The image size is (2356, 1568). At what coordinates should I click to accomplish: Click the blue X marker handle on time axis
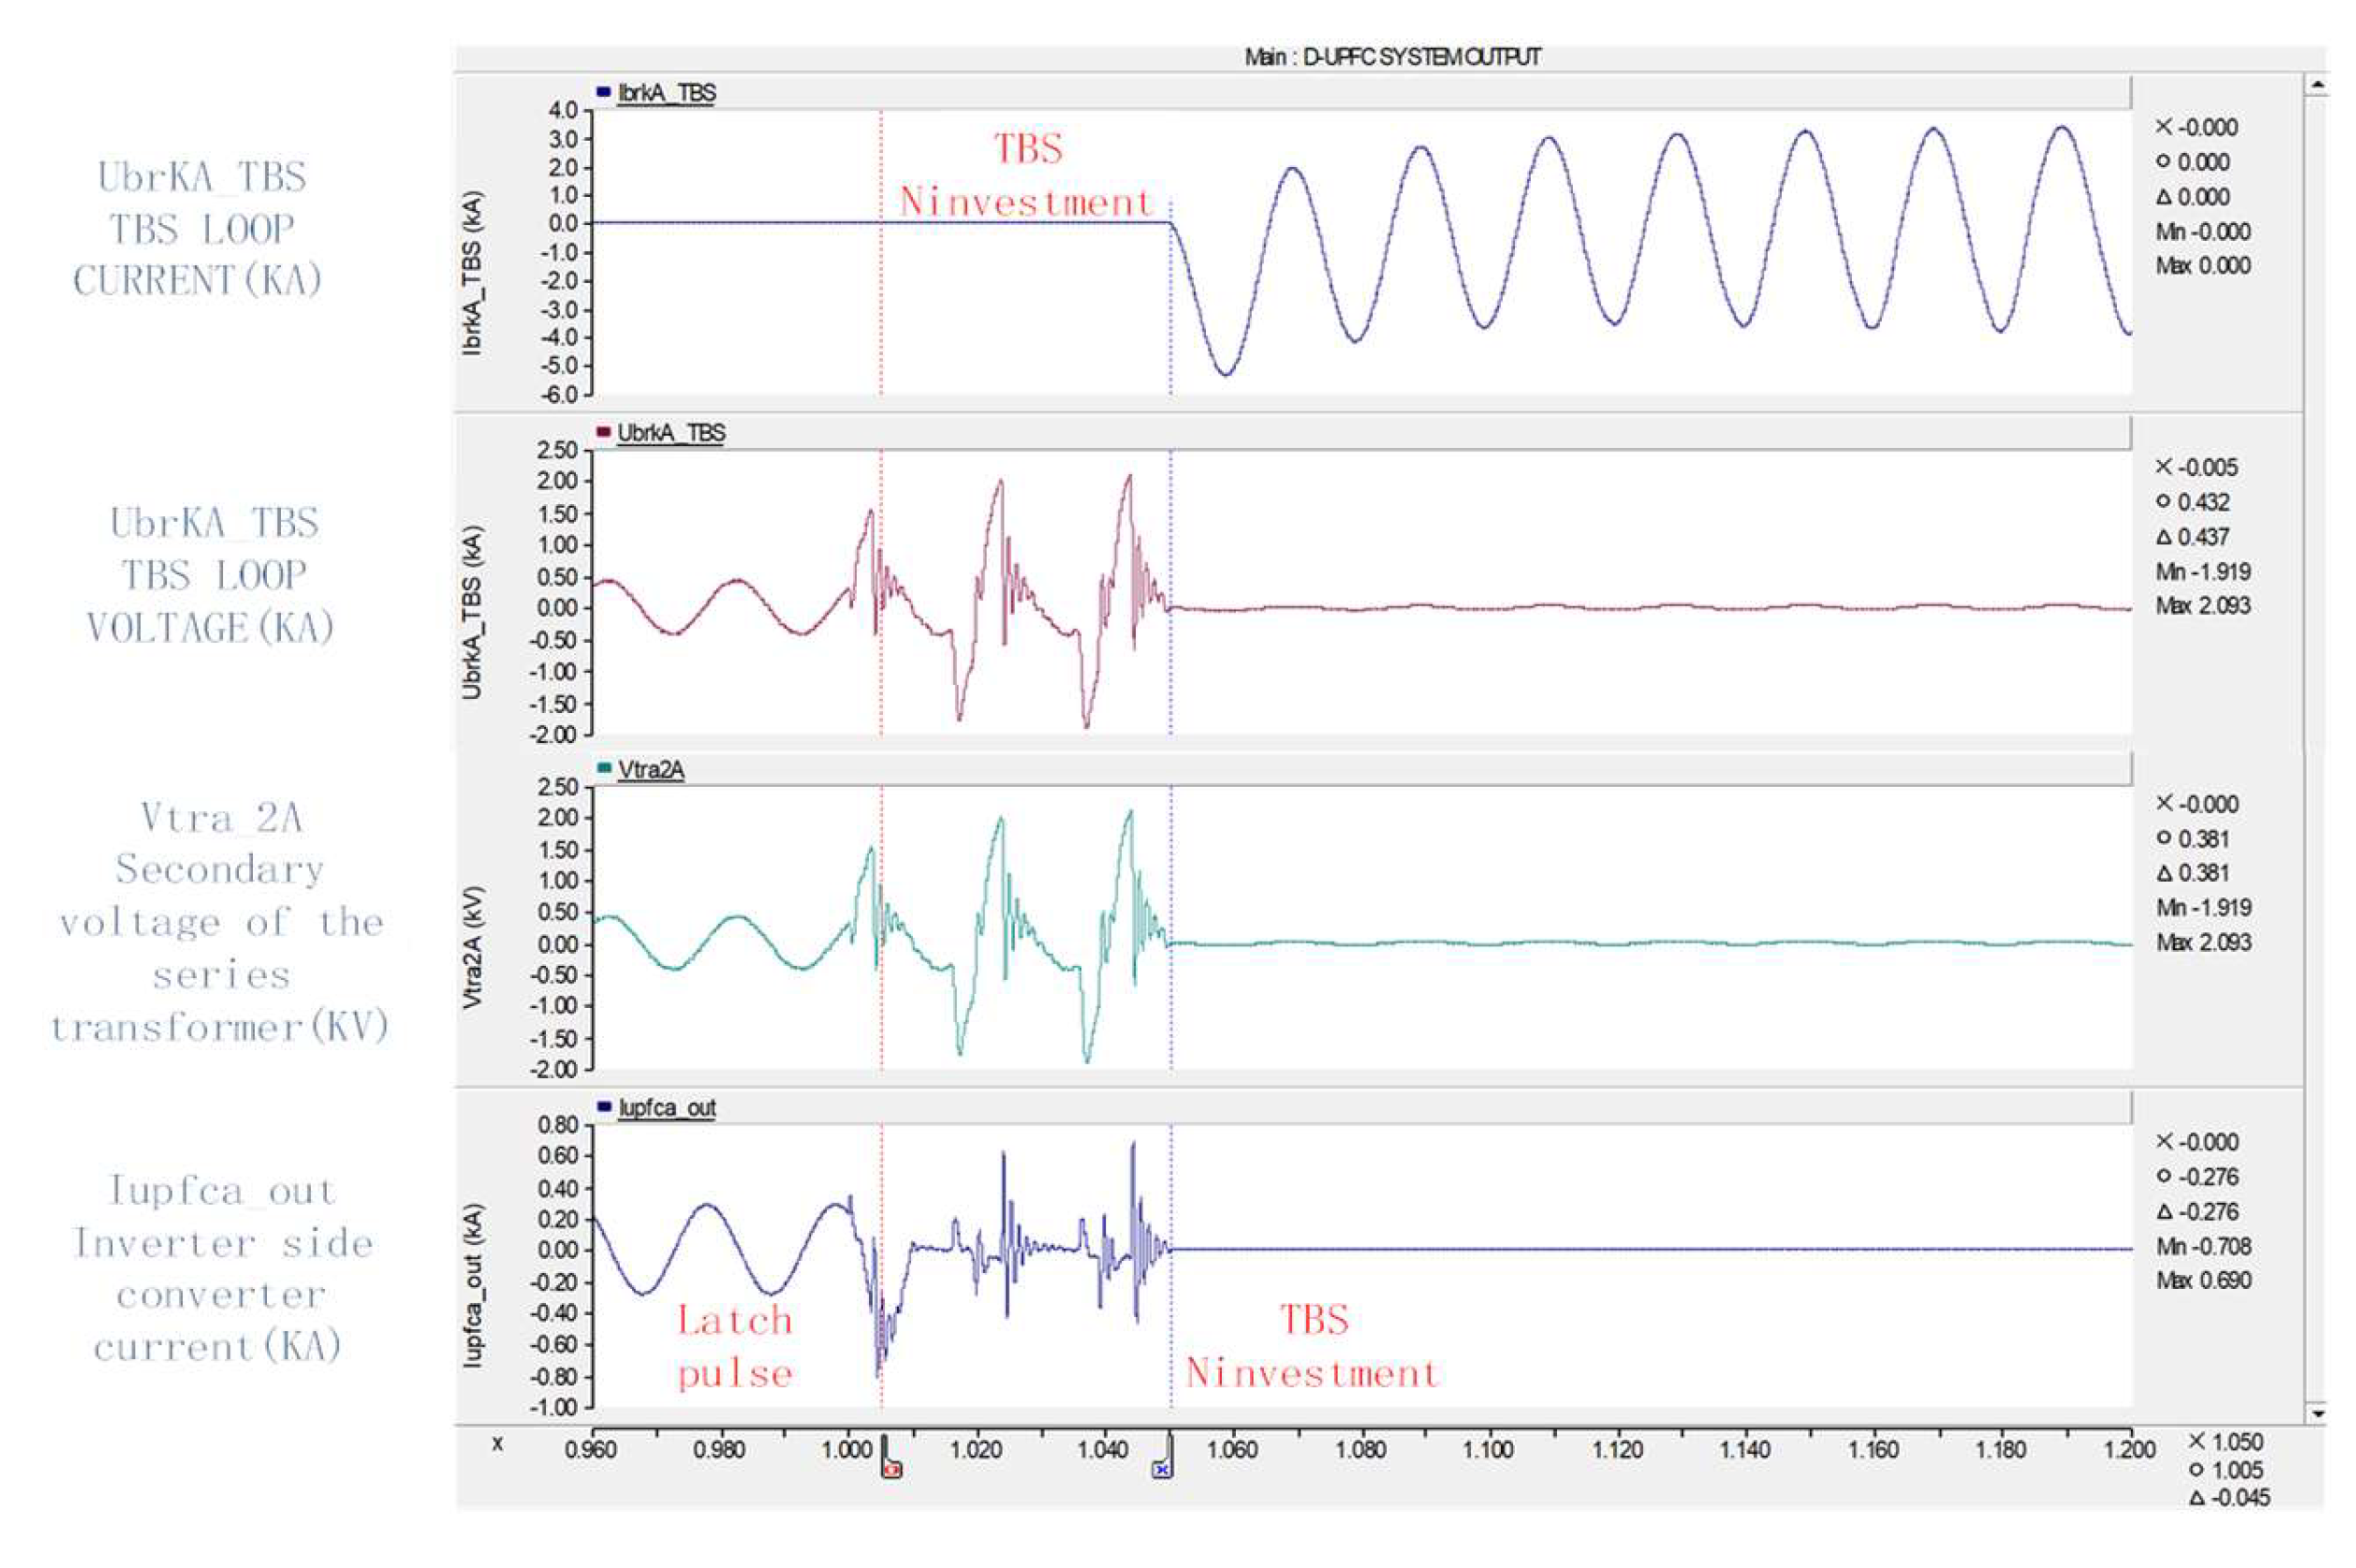point(1161,1469)
